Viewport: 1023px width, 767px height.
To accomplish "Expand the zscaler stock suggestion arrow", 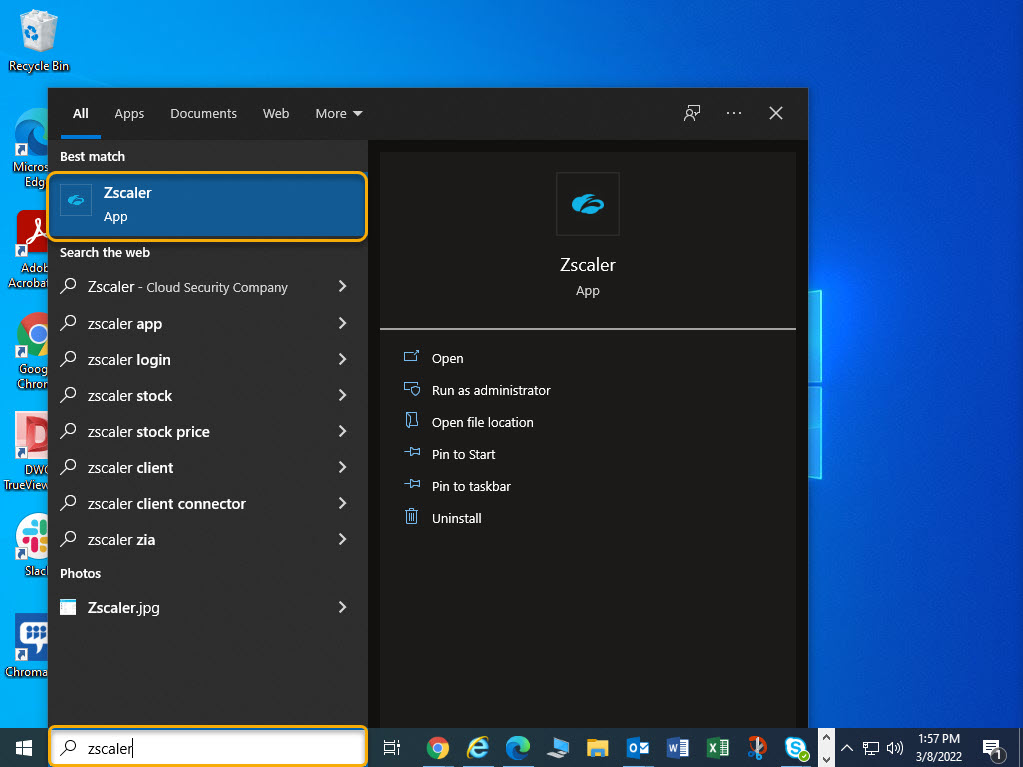I will [343, 395].
